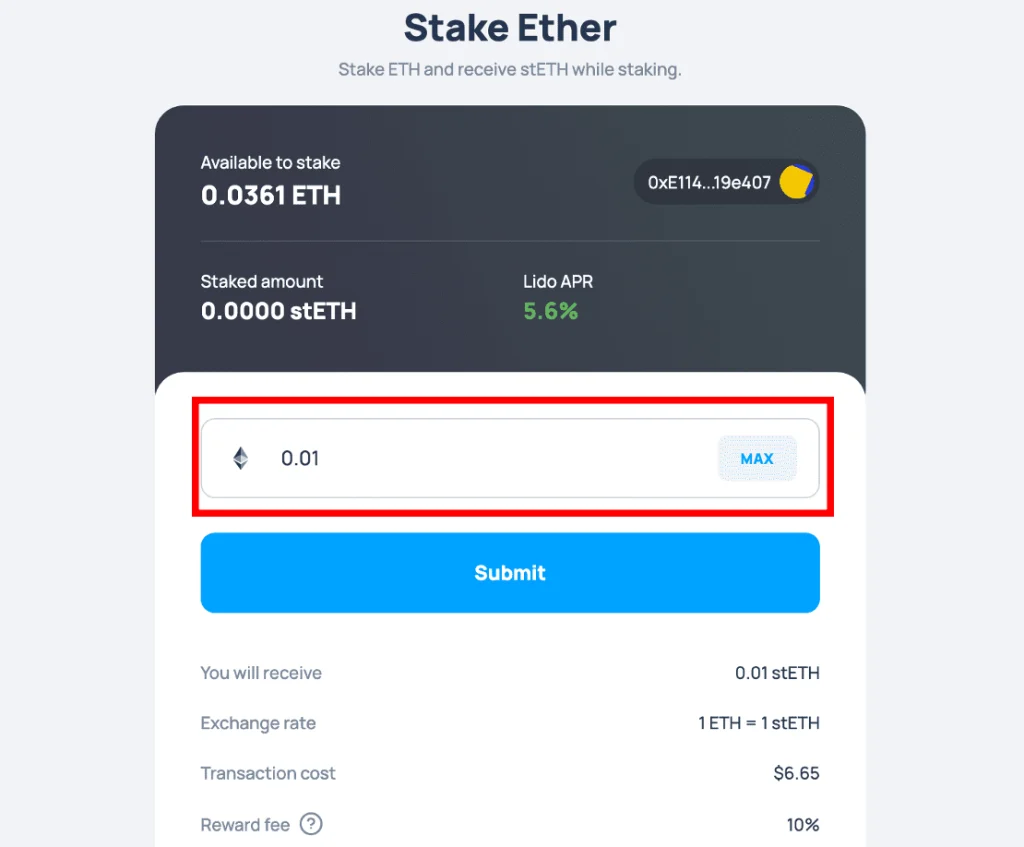1024x847 pixels.
Task: Click the Ethereum diamond icon in amount field
Action: pos(240,458)
